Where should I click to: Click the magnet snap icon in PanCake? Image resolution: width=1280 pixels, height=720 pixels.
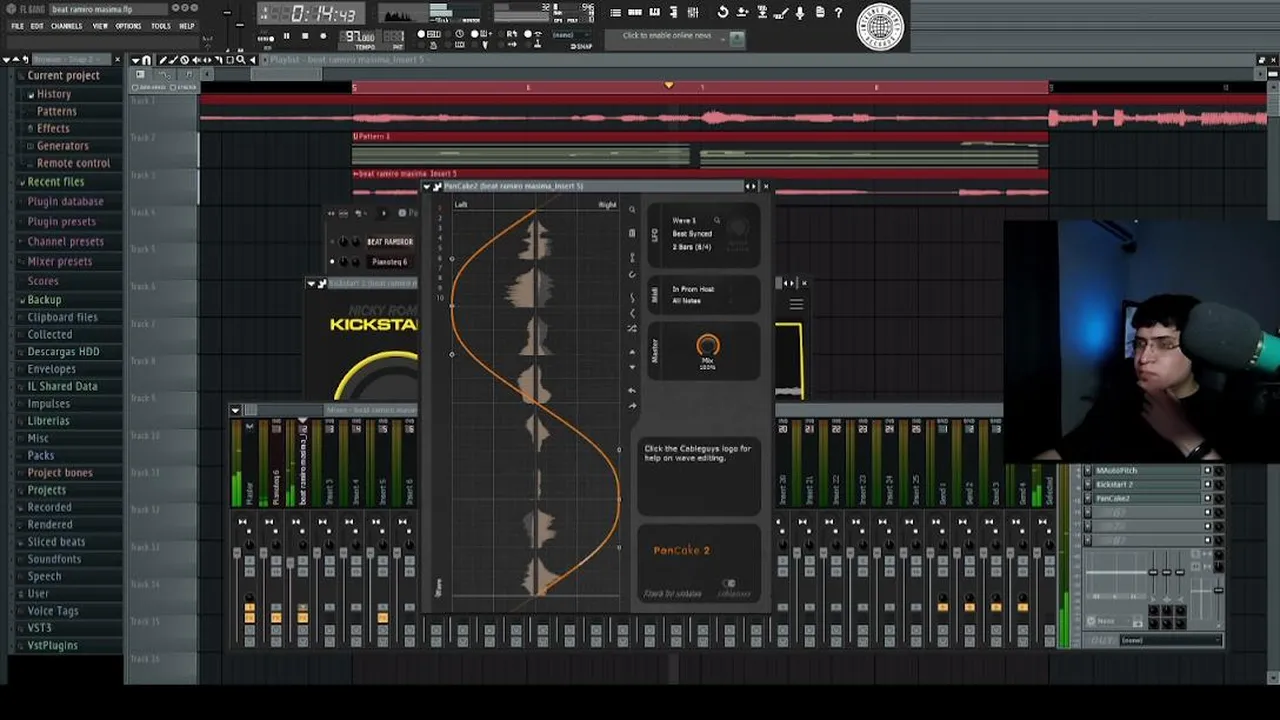click(632, 275)
